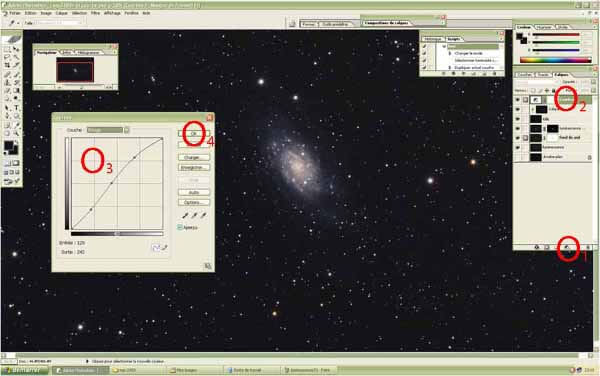Switch to the Histogramme tab
Screen dimensions: 600x376
click(88, 53)
